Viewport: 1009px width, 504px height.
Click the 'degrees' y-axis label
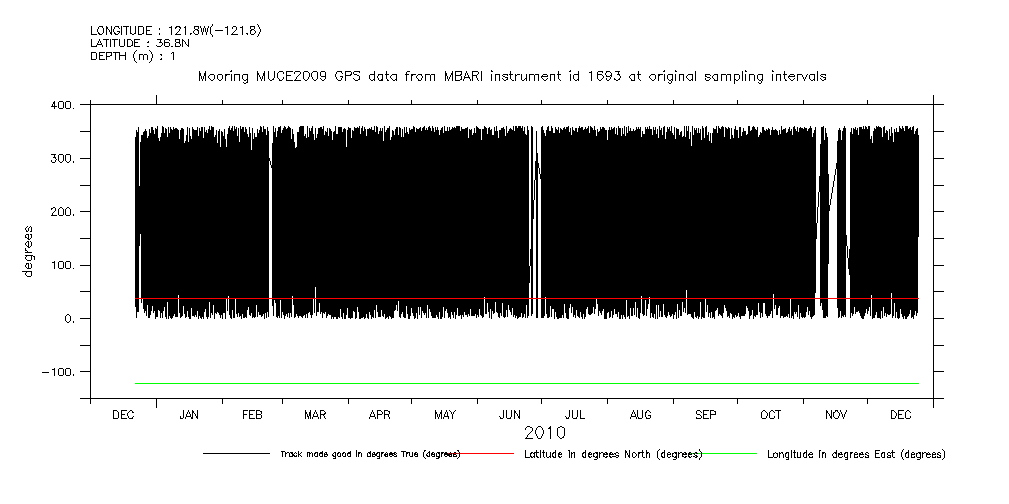(28, 251)
